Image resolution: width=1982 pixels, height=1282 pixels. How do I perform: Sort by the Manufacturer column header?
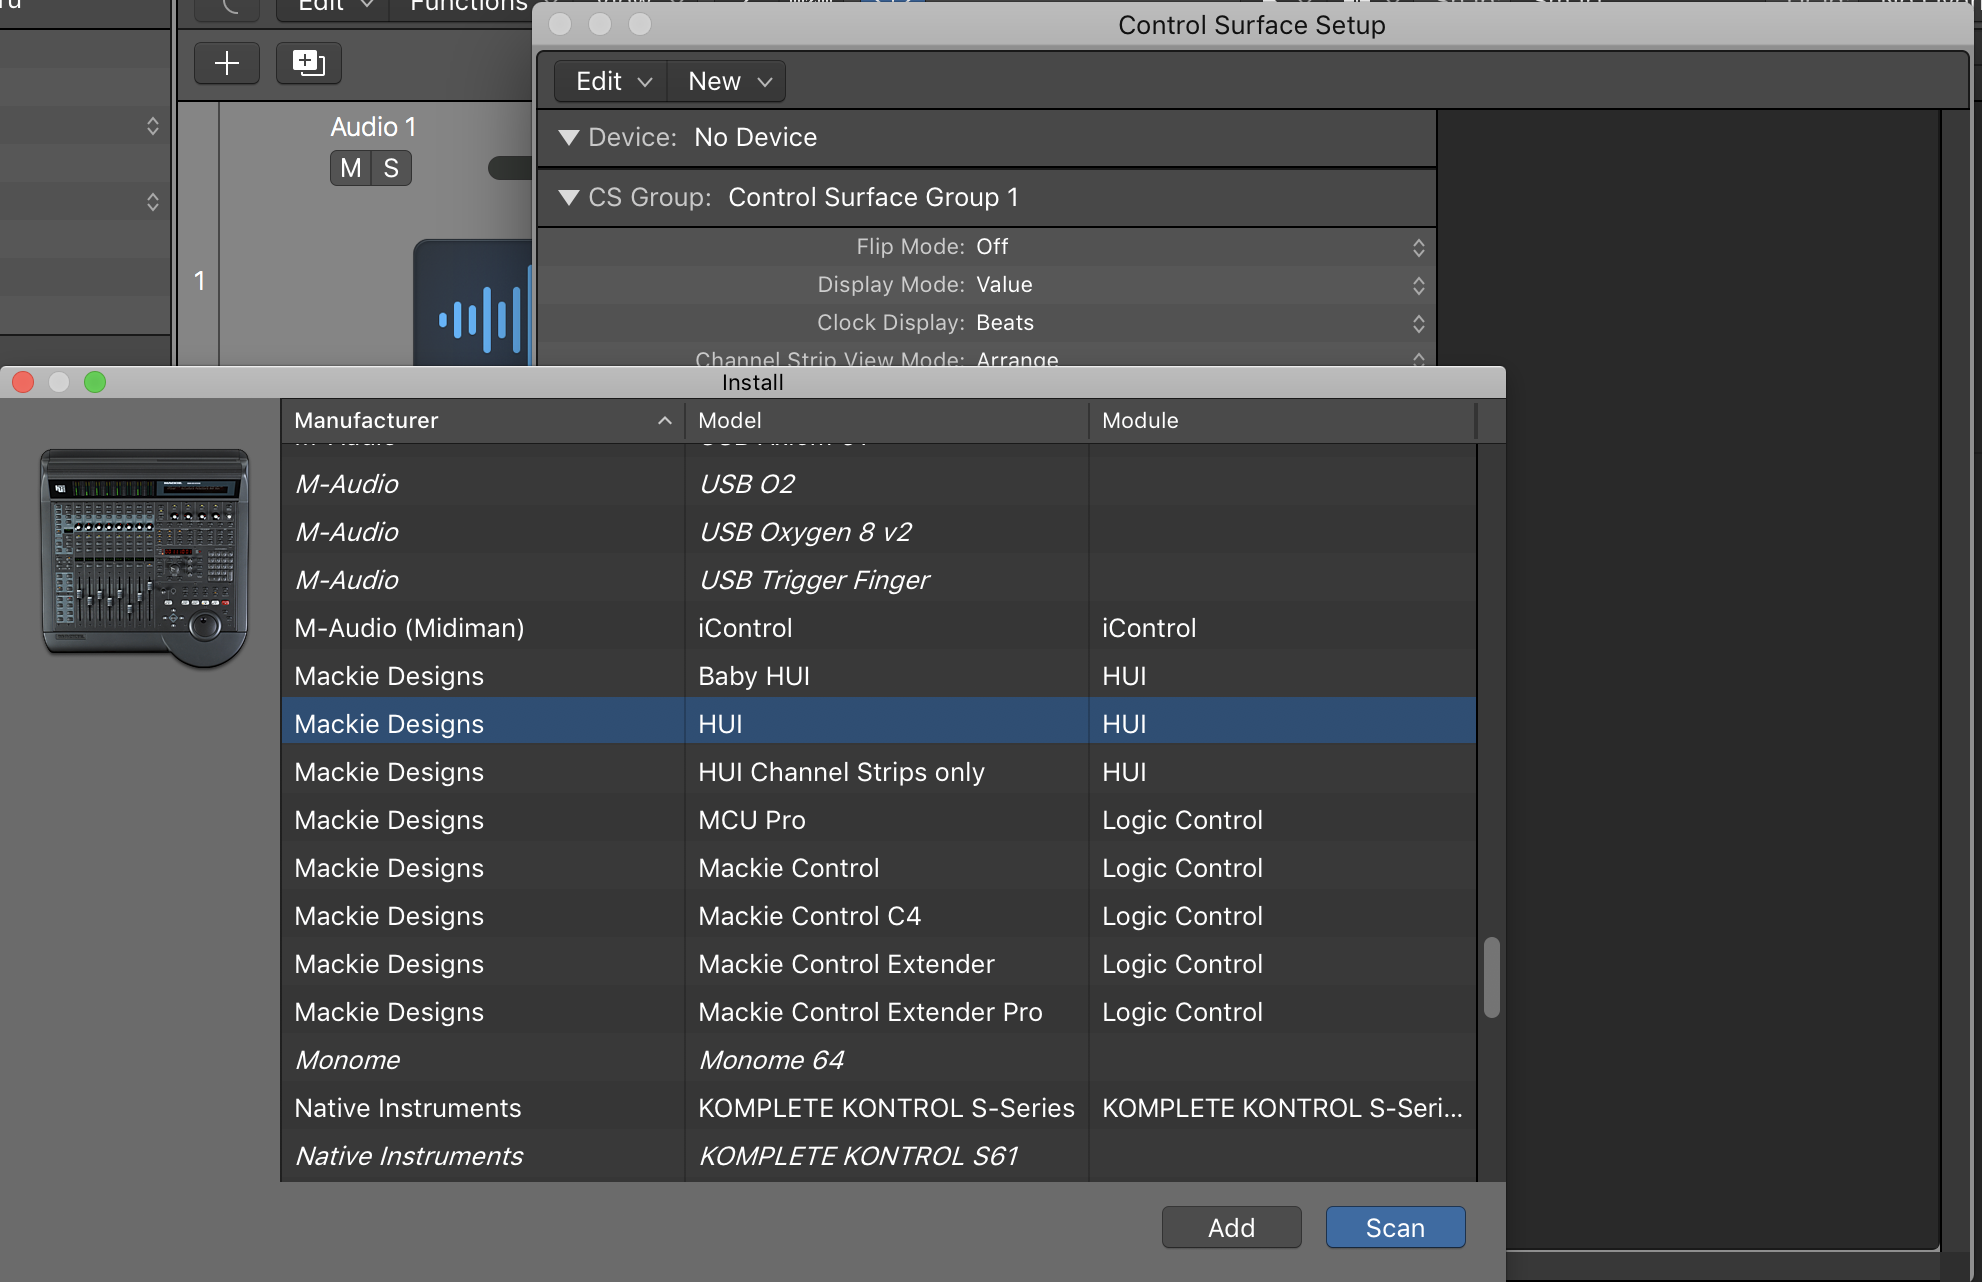[483, 420]
